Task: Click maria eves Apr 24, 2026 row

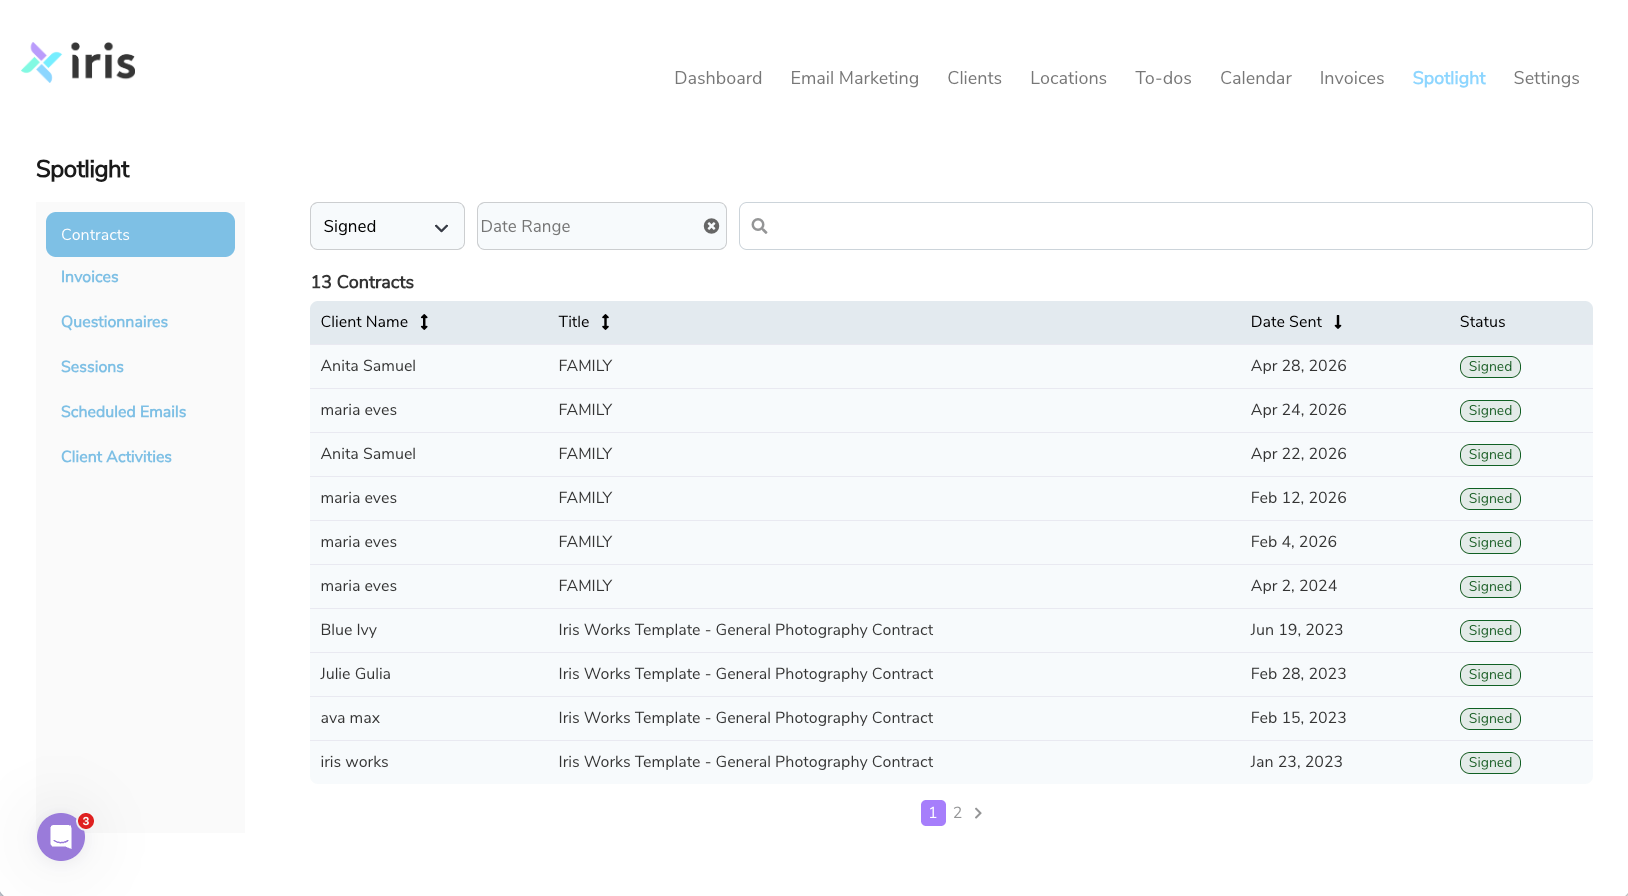Action: click(951, 410)
